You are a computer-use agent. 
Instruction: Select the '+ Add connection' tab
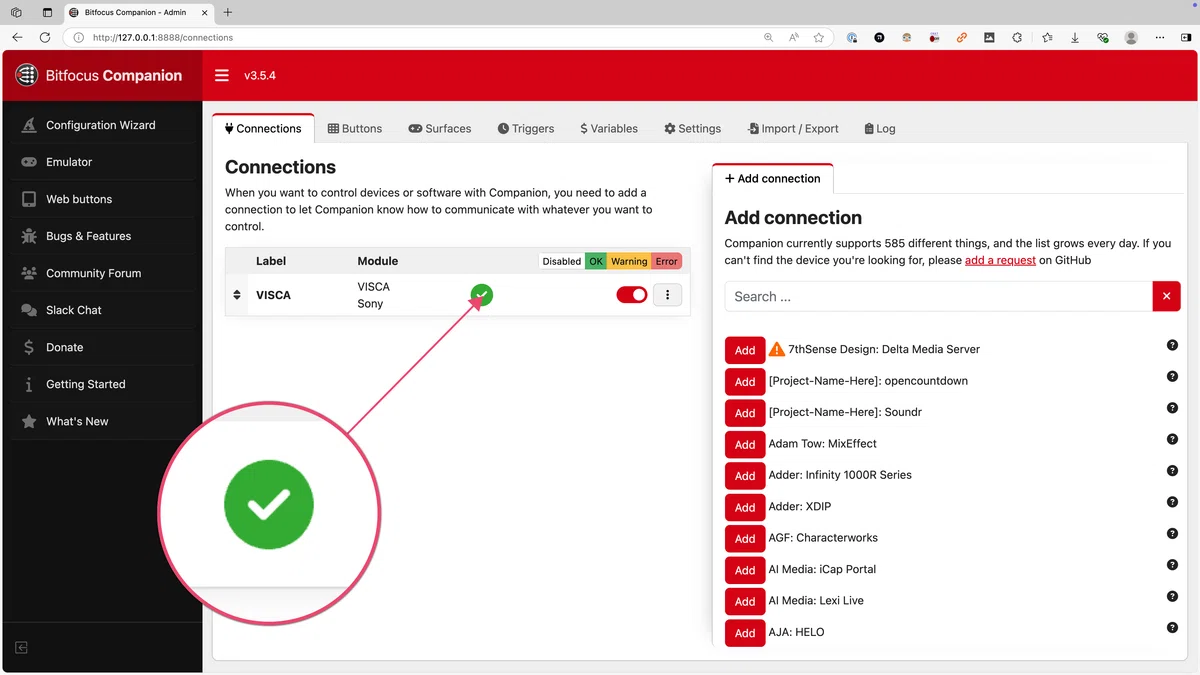click(x=772, y=178)
